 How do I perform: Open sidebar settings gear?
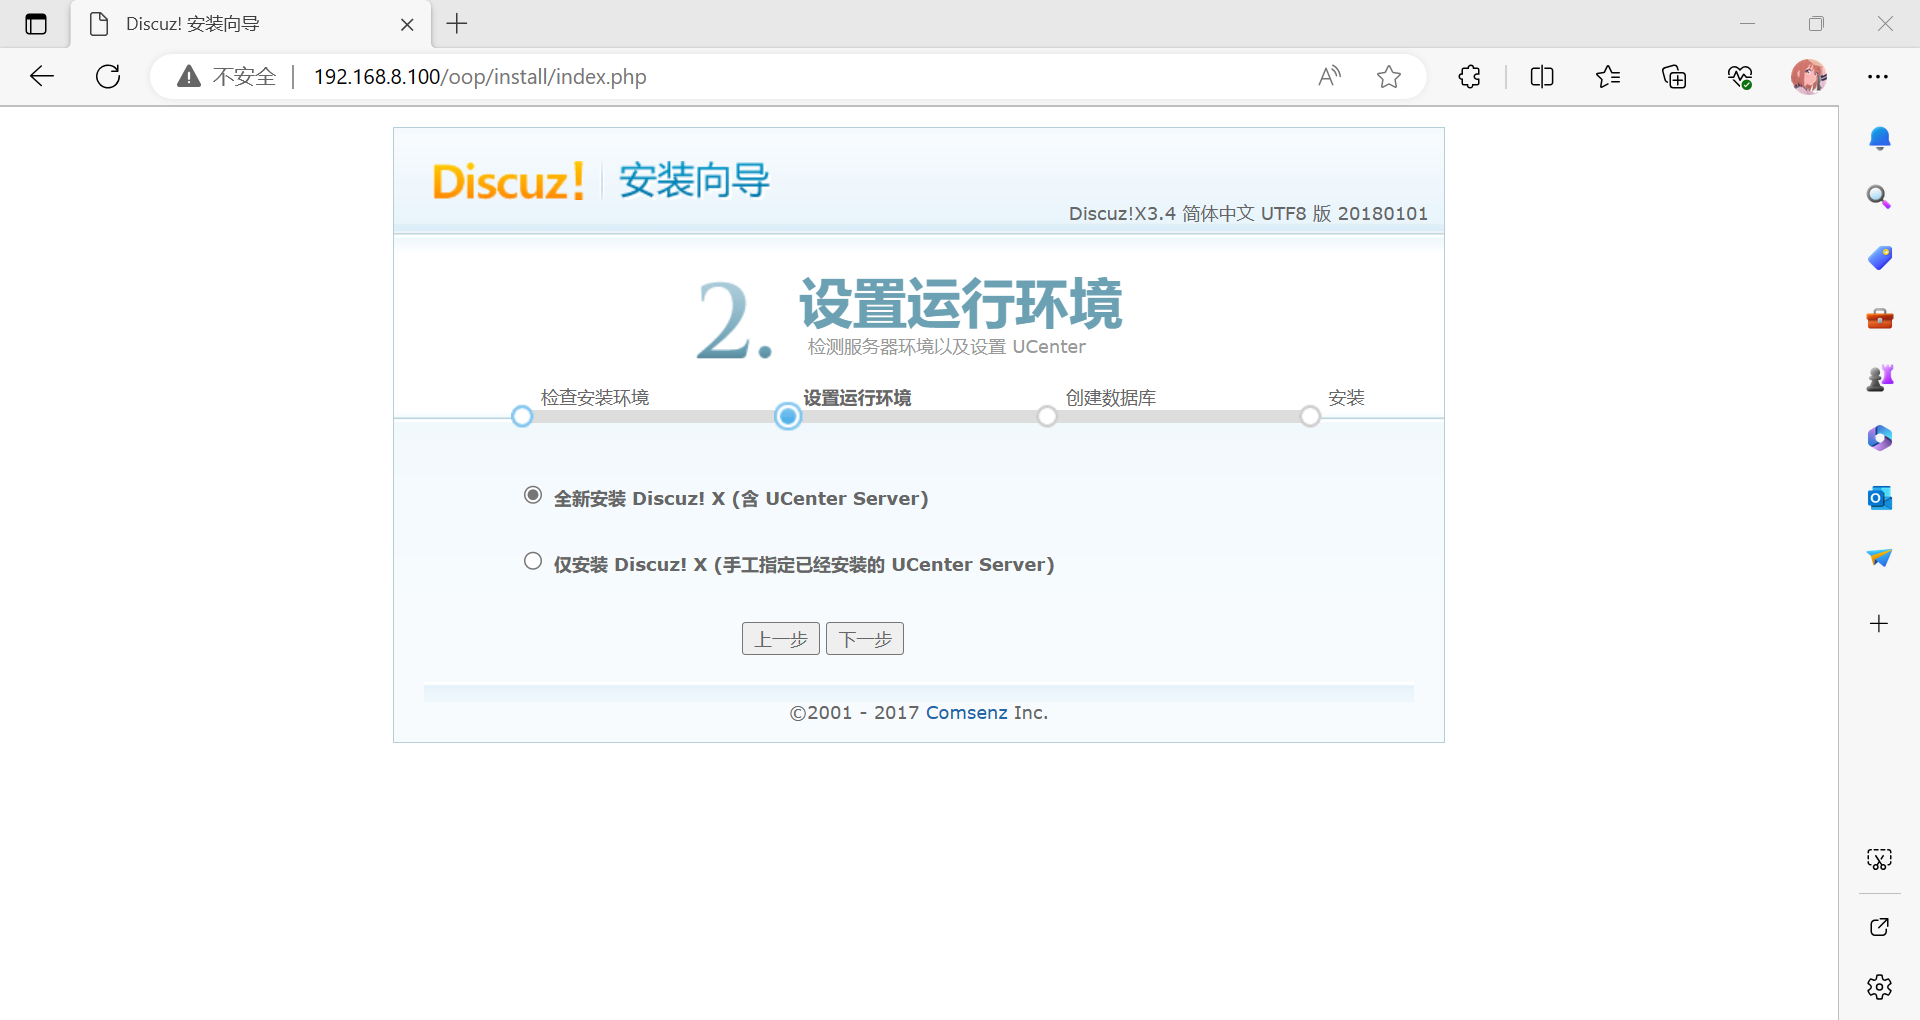click(1880, 987)
